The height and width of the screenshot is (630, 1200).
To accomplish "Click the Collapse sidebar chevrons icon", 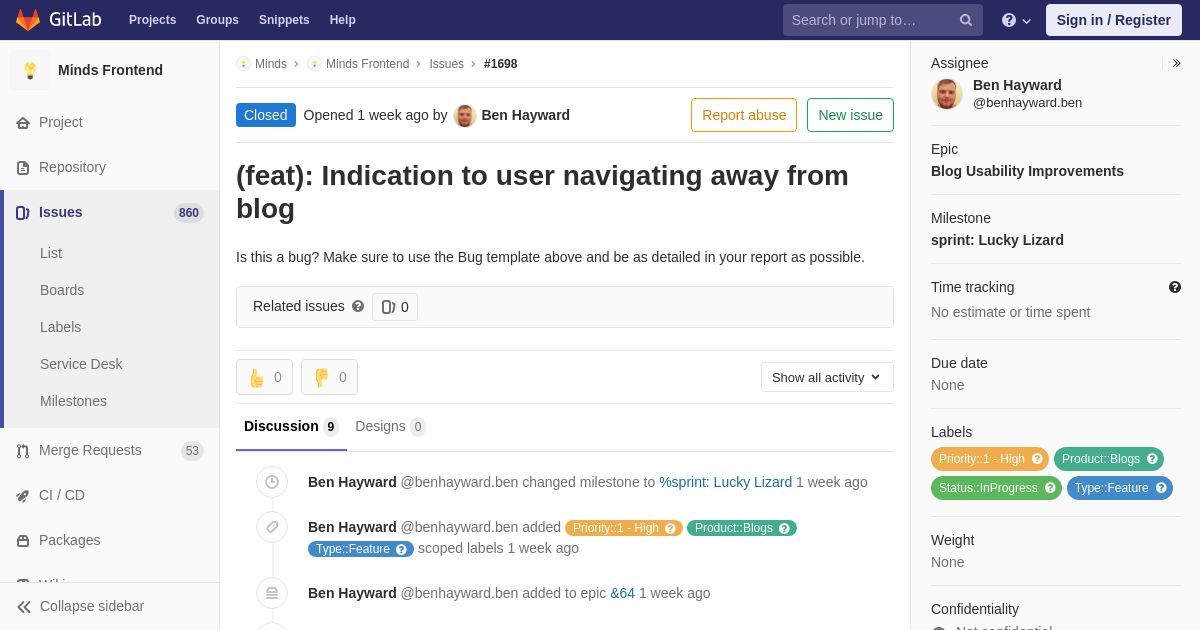I will click(x=24, y=607).
